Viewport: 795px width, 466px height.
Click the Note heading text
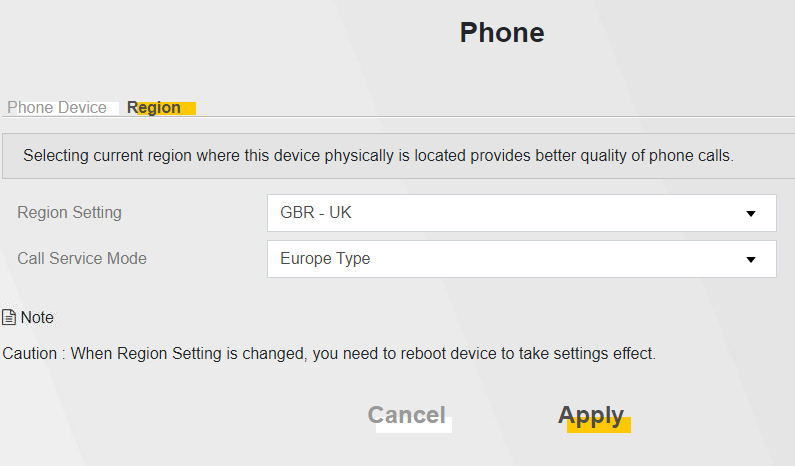(37, 317)
